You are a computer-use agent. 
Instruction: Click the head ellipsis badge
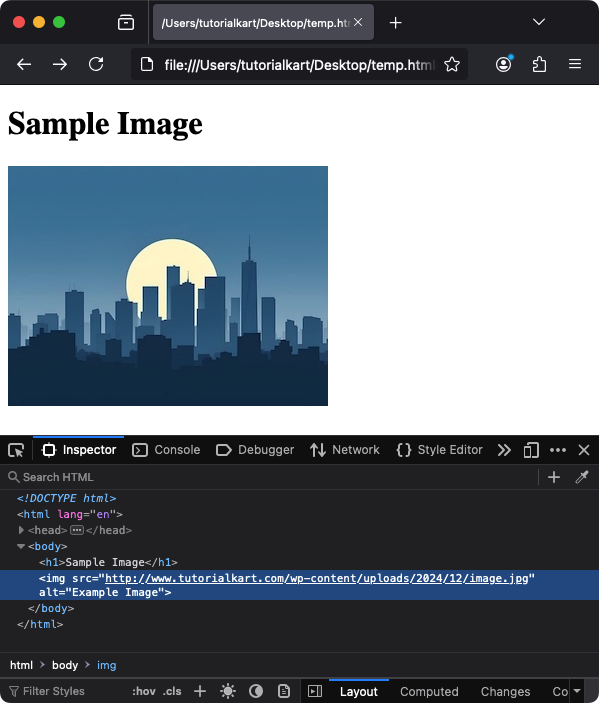click(77, 530)
